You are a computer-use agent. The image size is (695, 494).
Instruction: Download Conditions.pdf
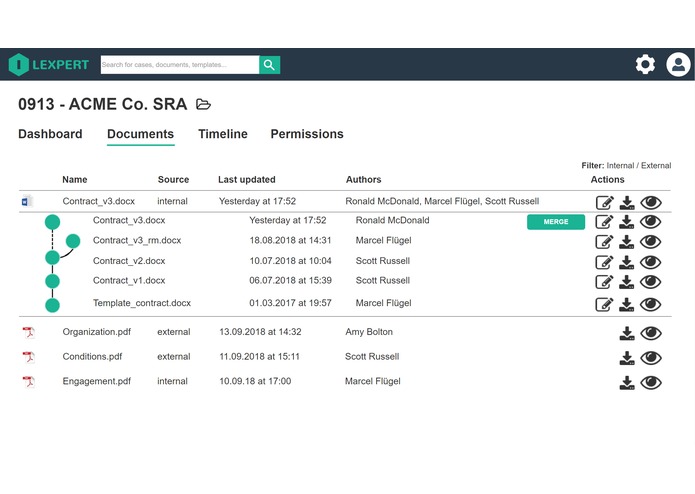point(627,358)
